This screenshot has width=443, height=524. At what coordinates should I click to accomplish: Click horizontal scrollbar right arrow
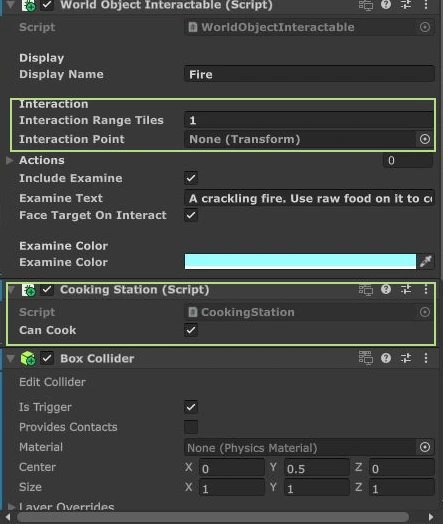pyautogui.click(x=431, y=517)
